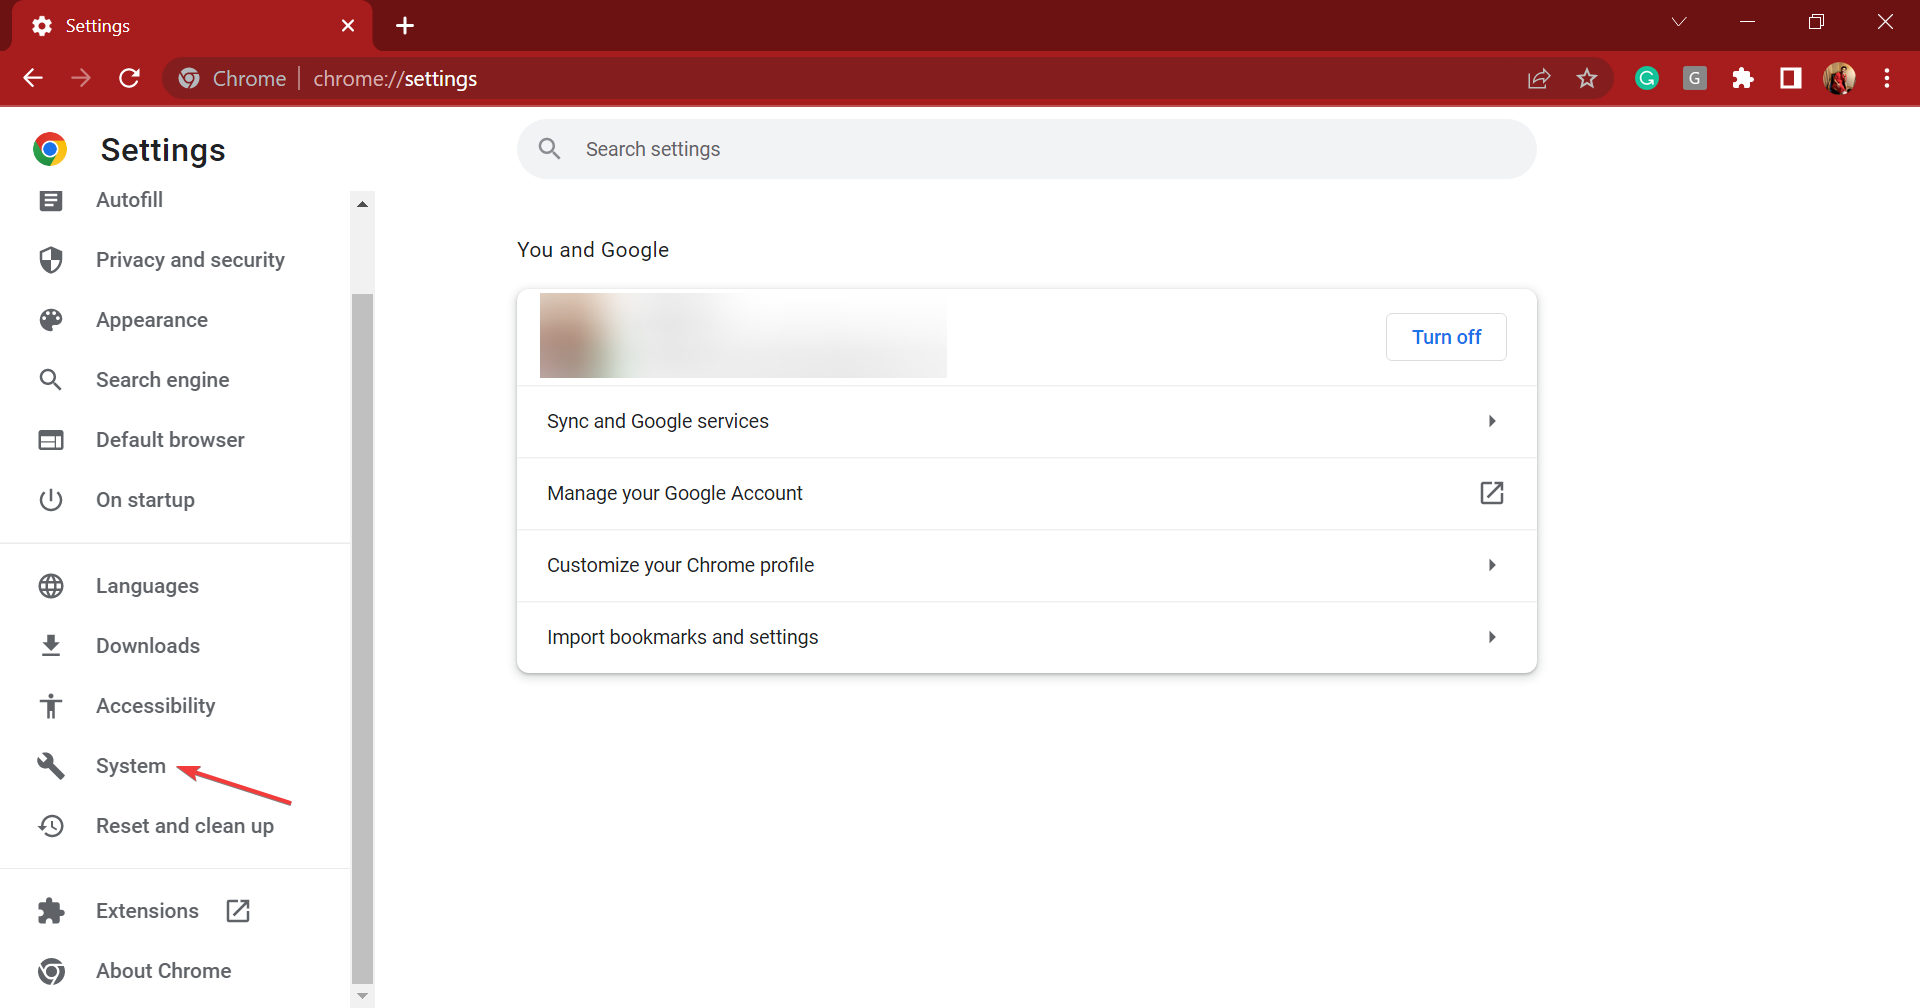
Task: Click the Extensions external link icon
Action: click(238, 911)
